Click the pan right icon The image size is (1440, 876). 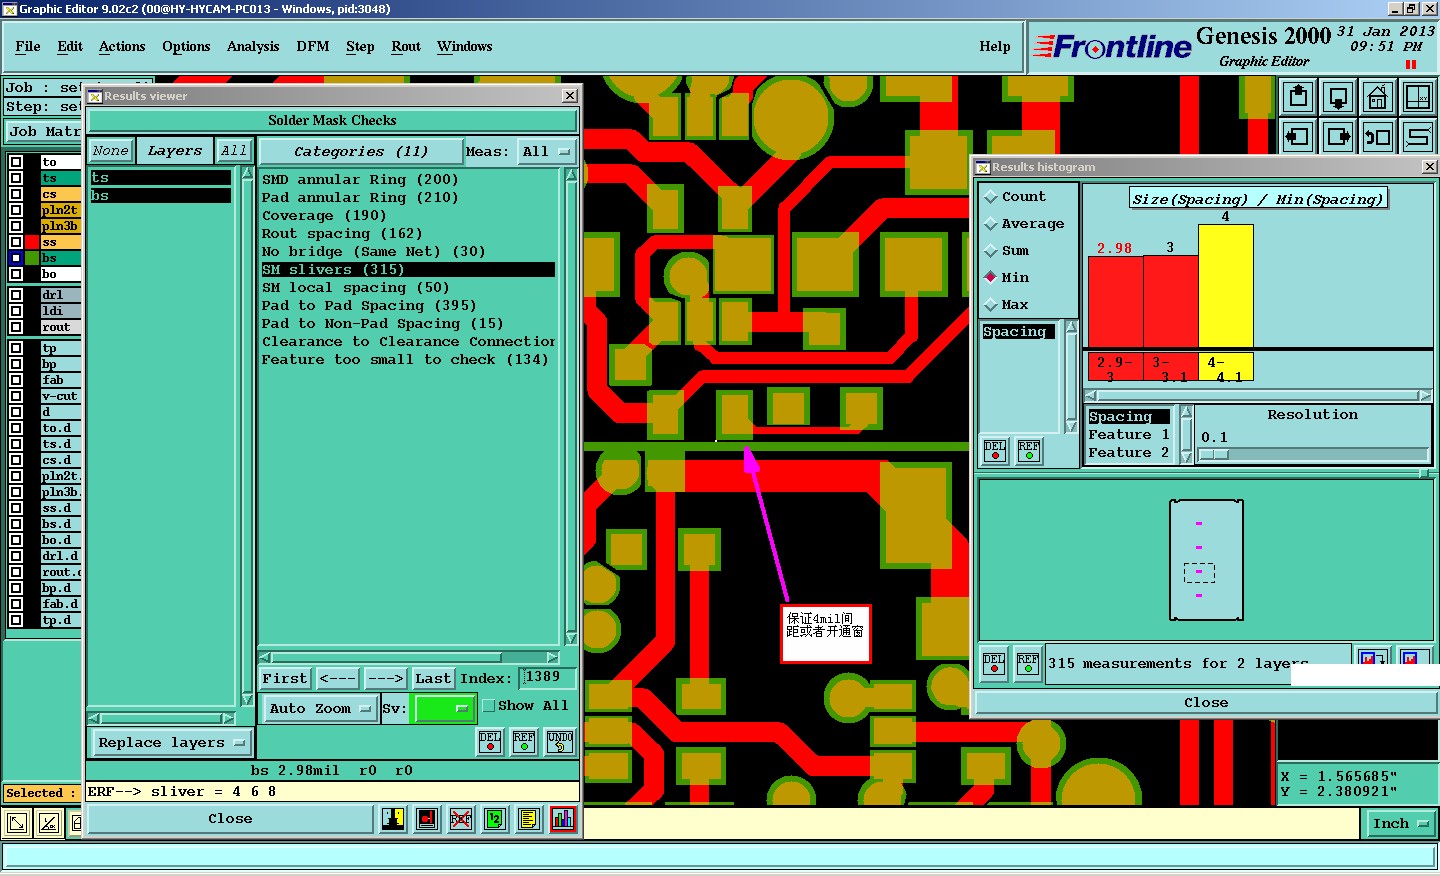pos(1338,136)
